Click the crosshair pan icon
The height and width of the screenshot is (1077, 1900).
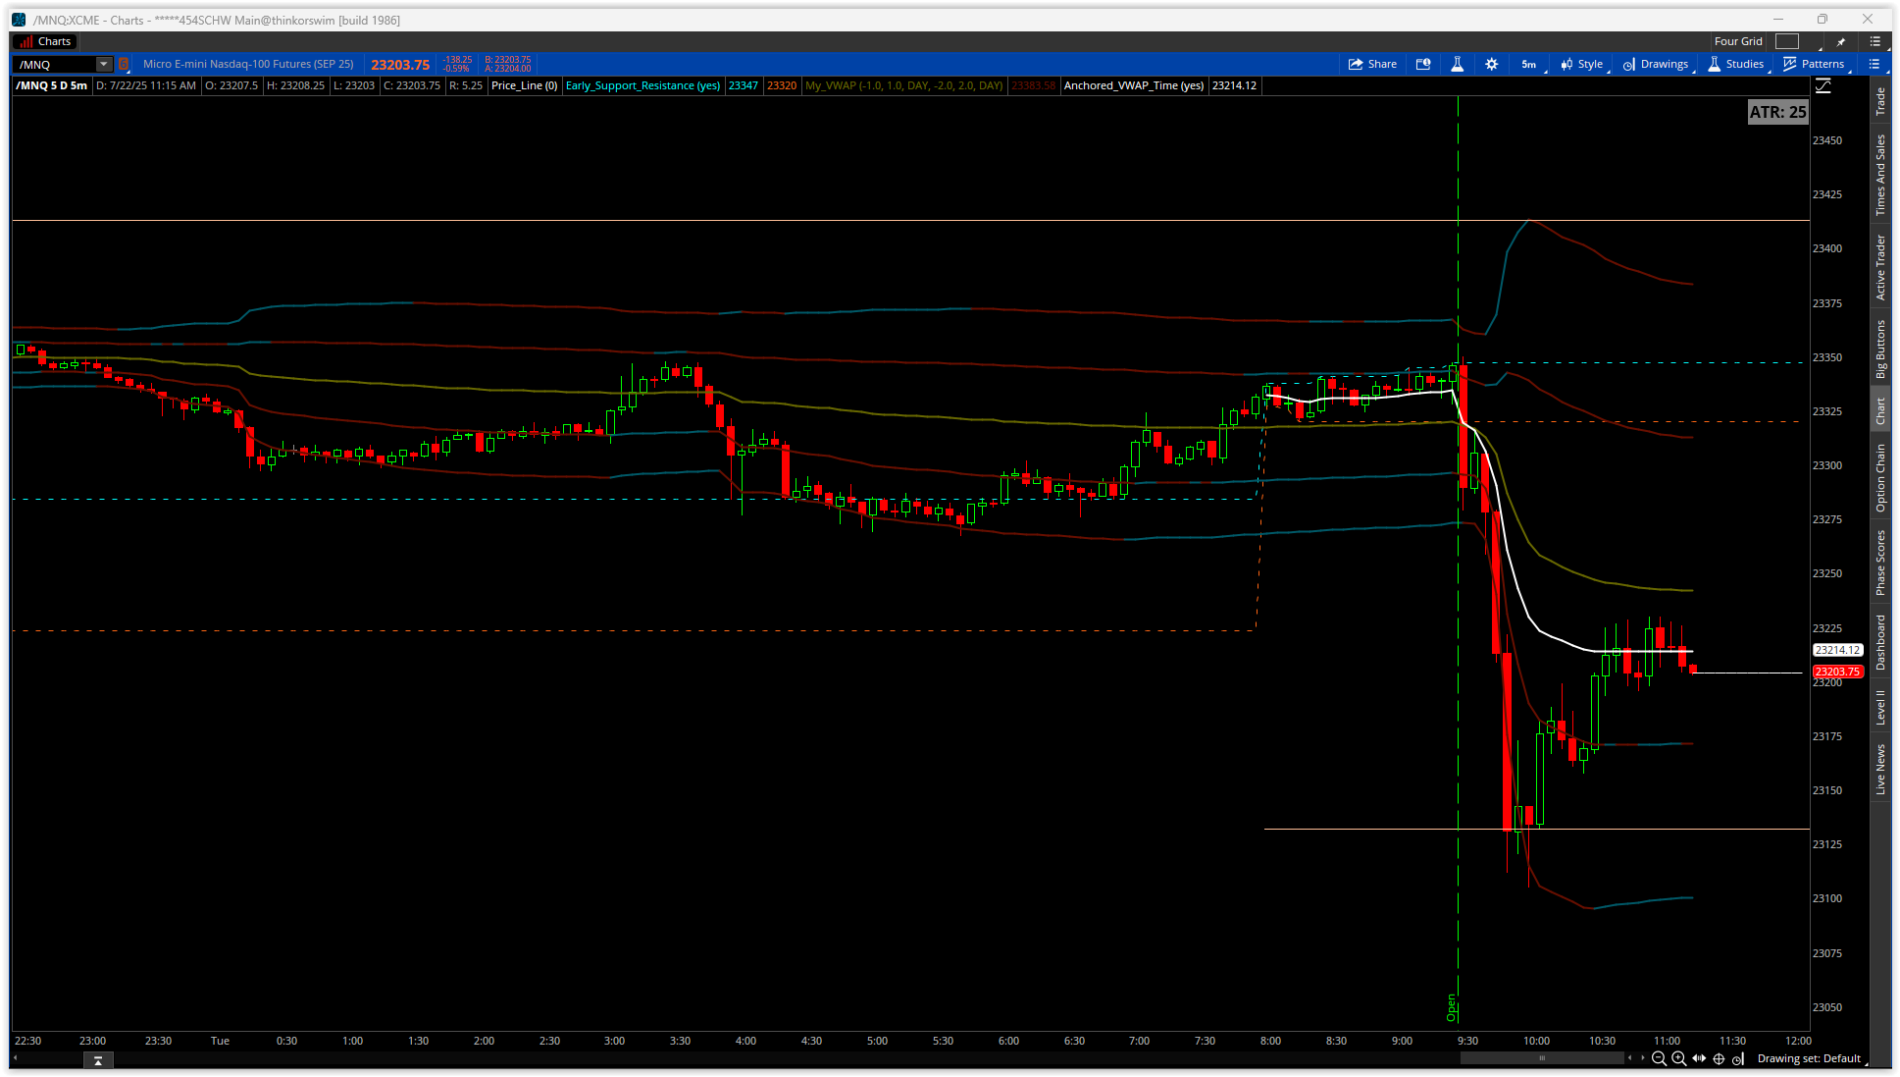click(1719, 1058)
